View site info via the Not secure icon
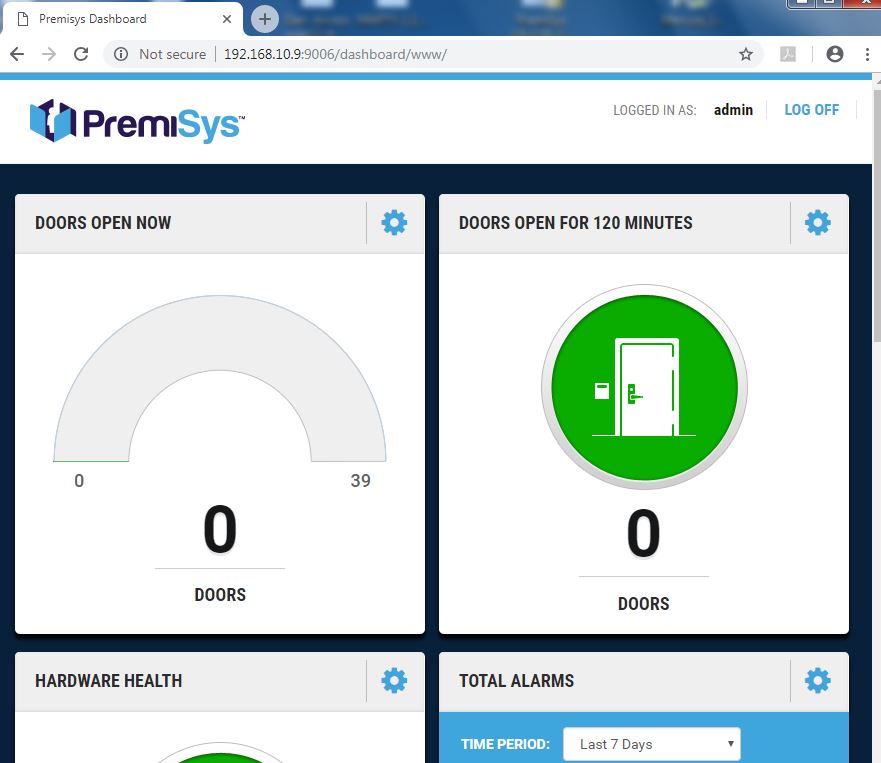This screenshot has width=881, height=763. click(x=121, y=54)
